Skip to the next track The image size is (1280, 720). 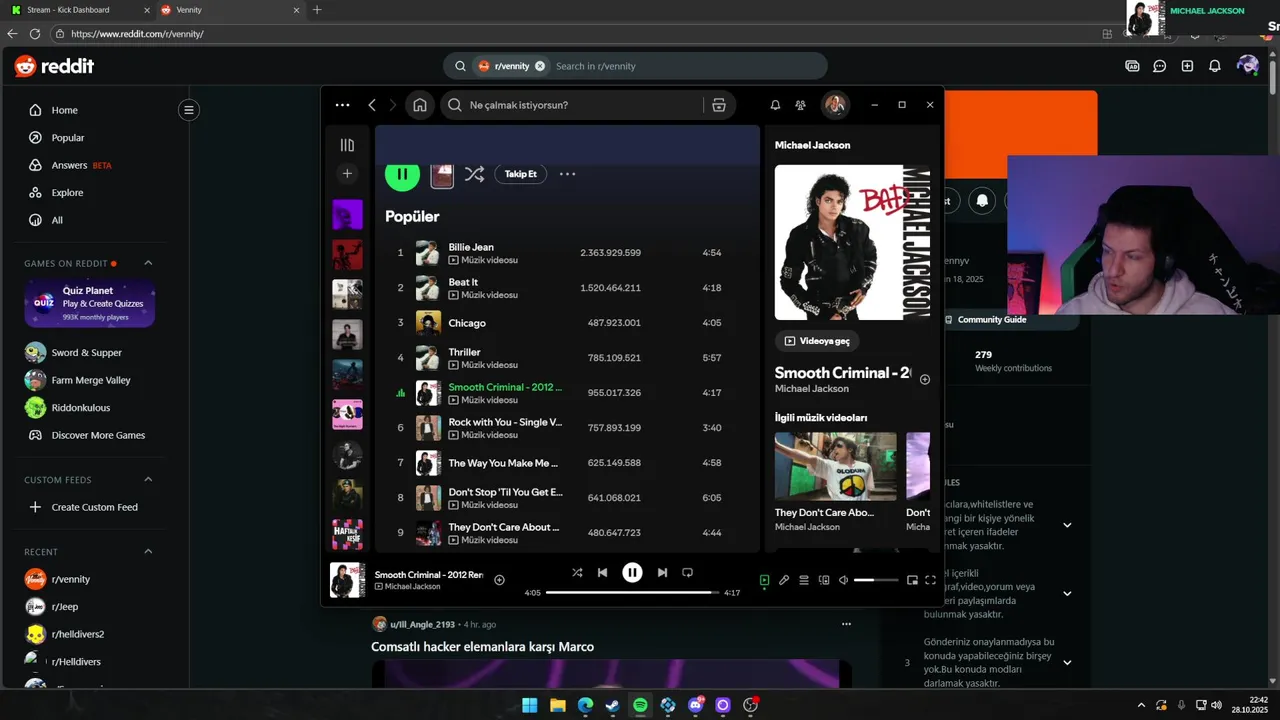[662, 573]
